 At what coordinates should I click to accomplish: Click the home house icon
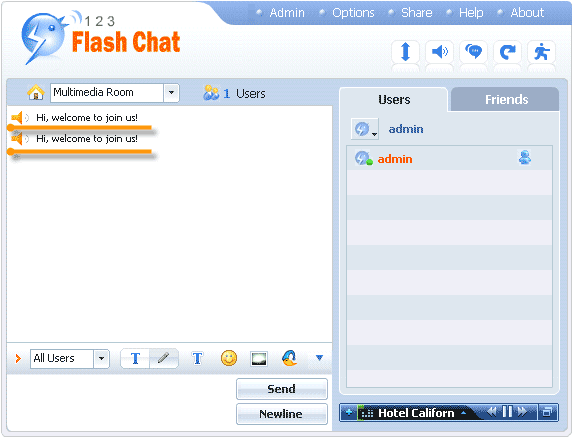pyautogui.click(x=36, y=92)
